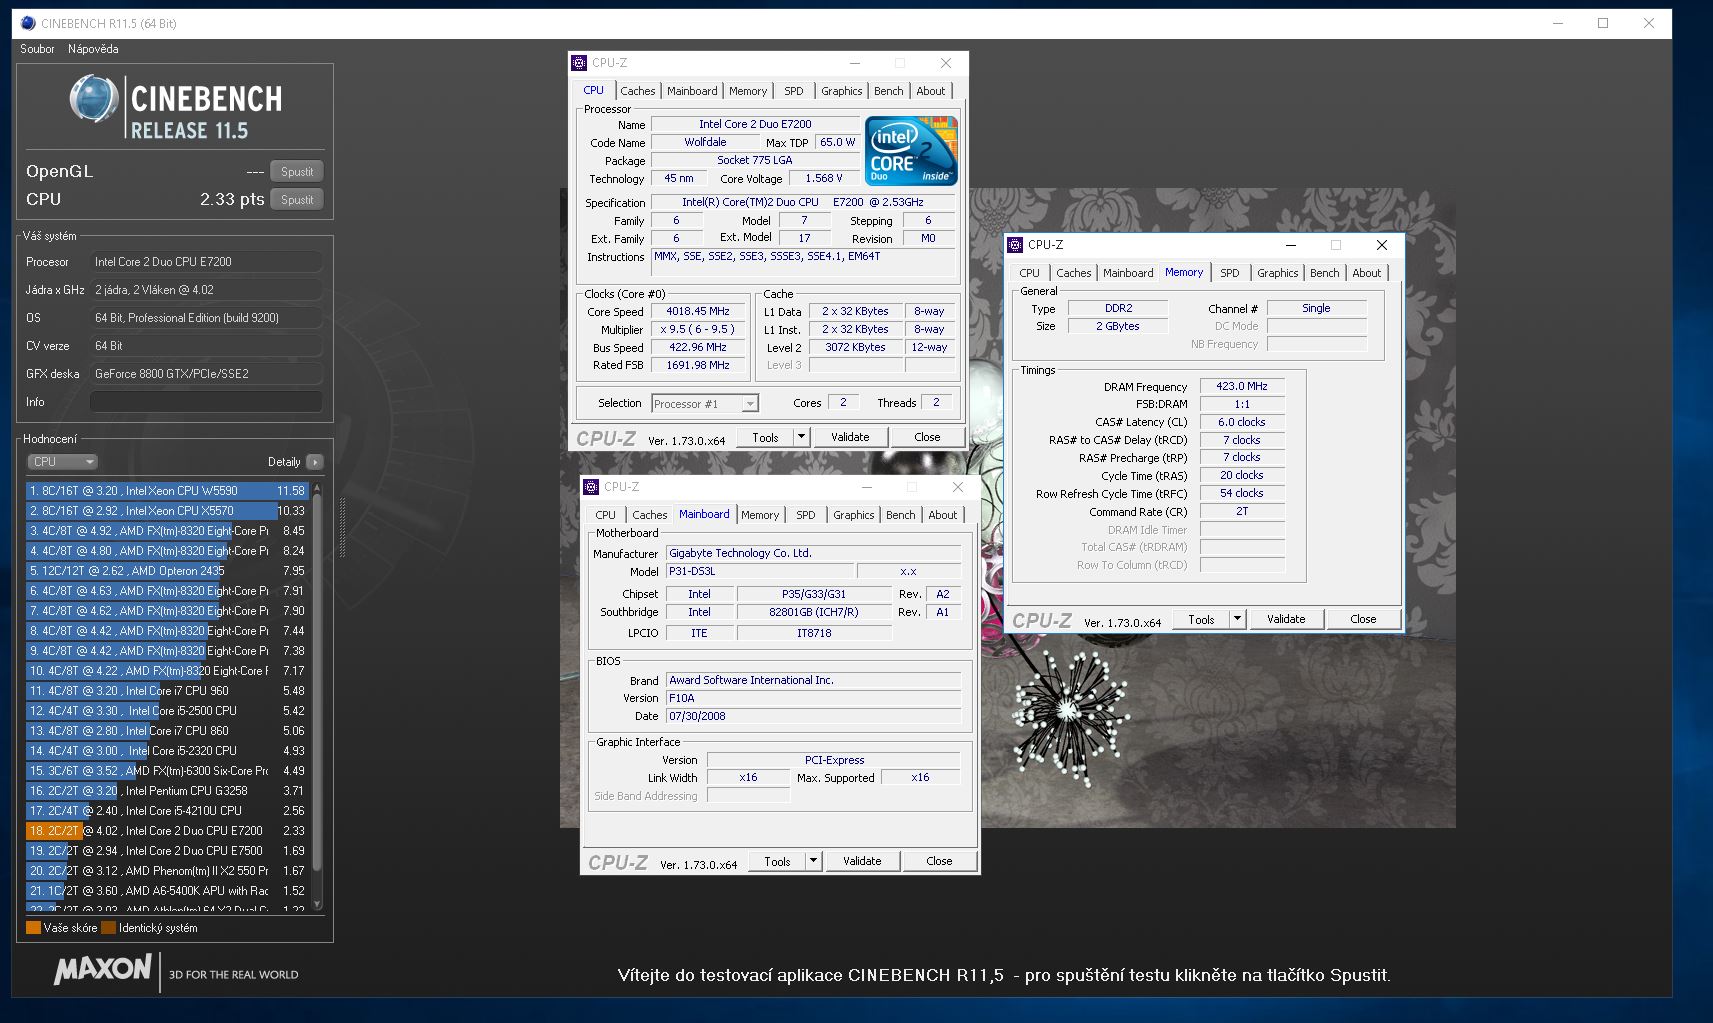Click the Core Voltage value 1.568 V

(x=823, y=178)
